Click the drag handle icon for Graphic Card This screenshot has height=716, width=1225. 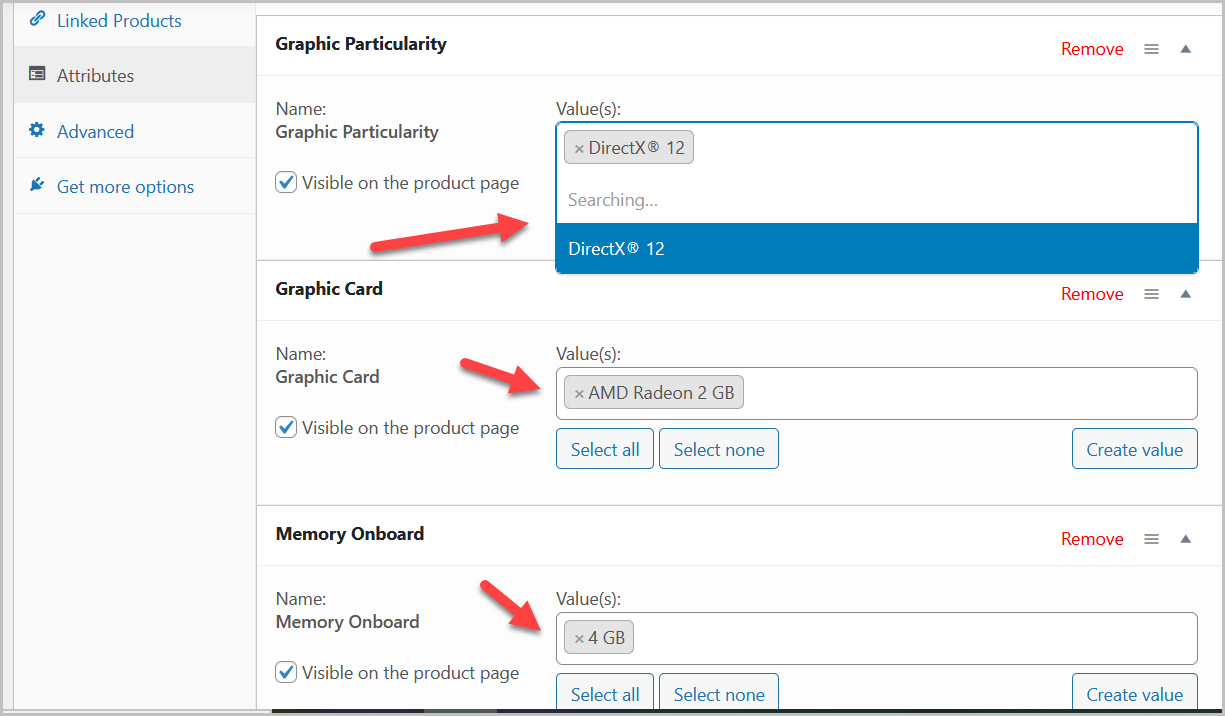click(1151, 294)
